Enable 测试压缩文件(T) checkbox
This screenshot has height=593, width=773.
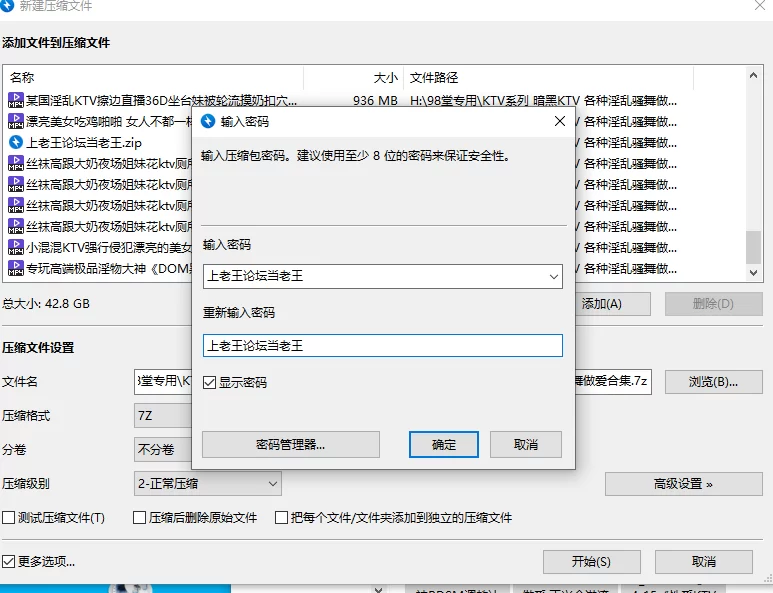[x=8, y=518]
